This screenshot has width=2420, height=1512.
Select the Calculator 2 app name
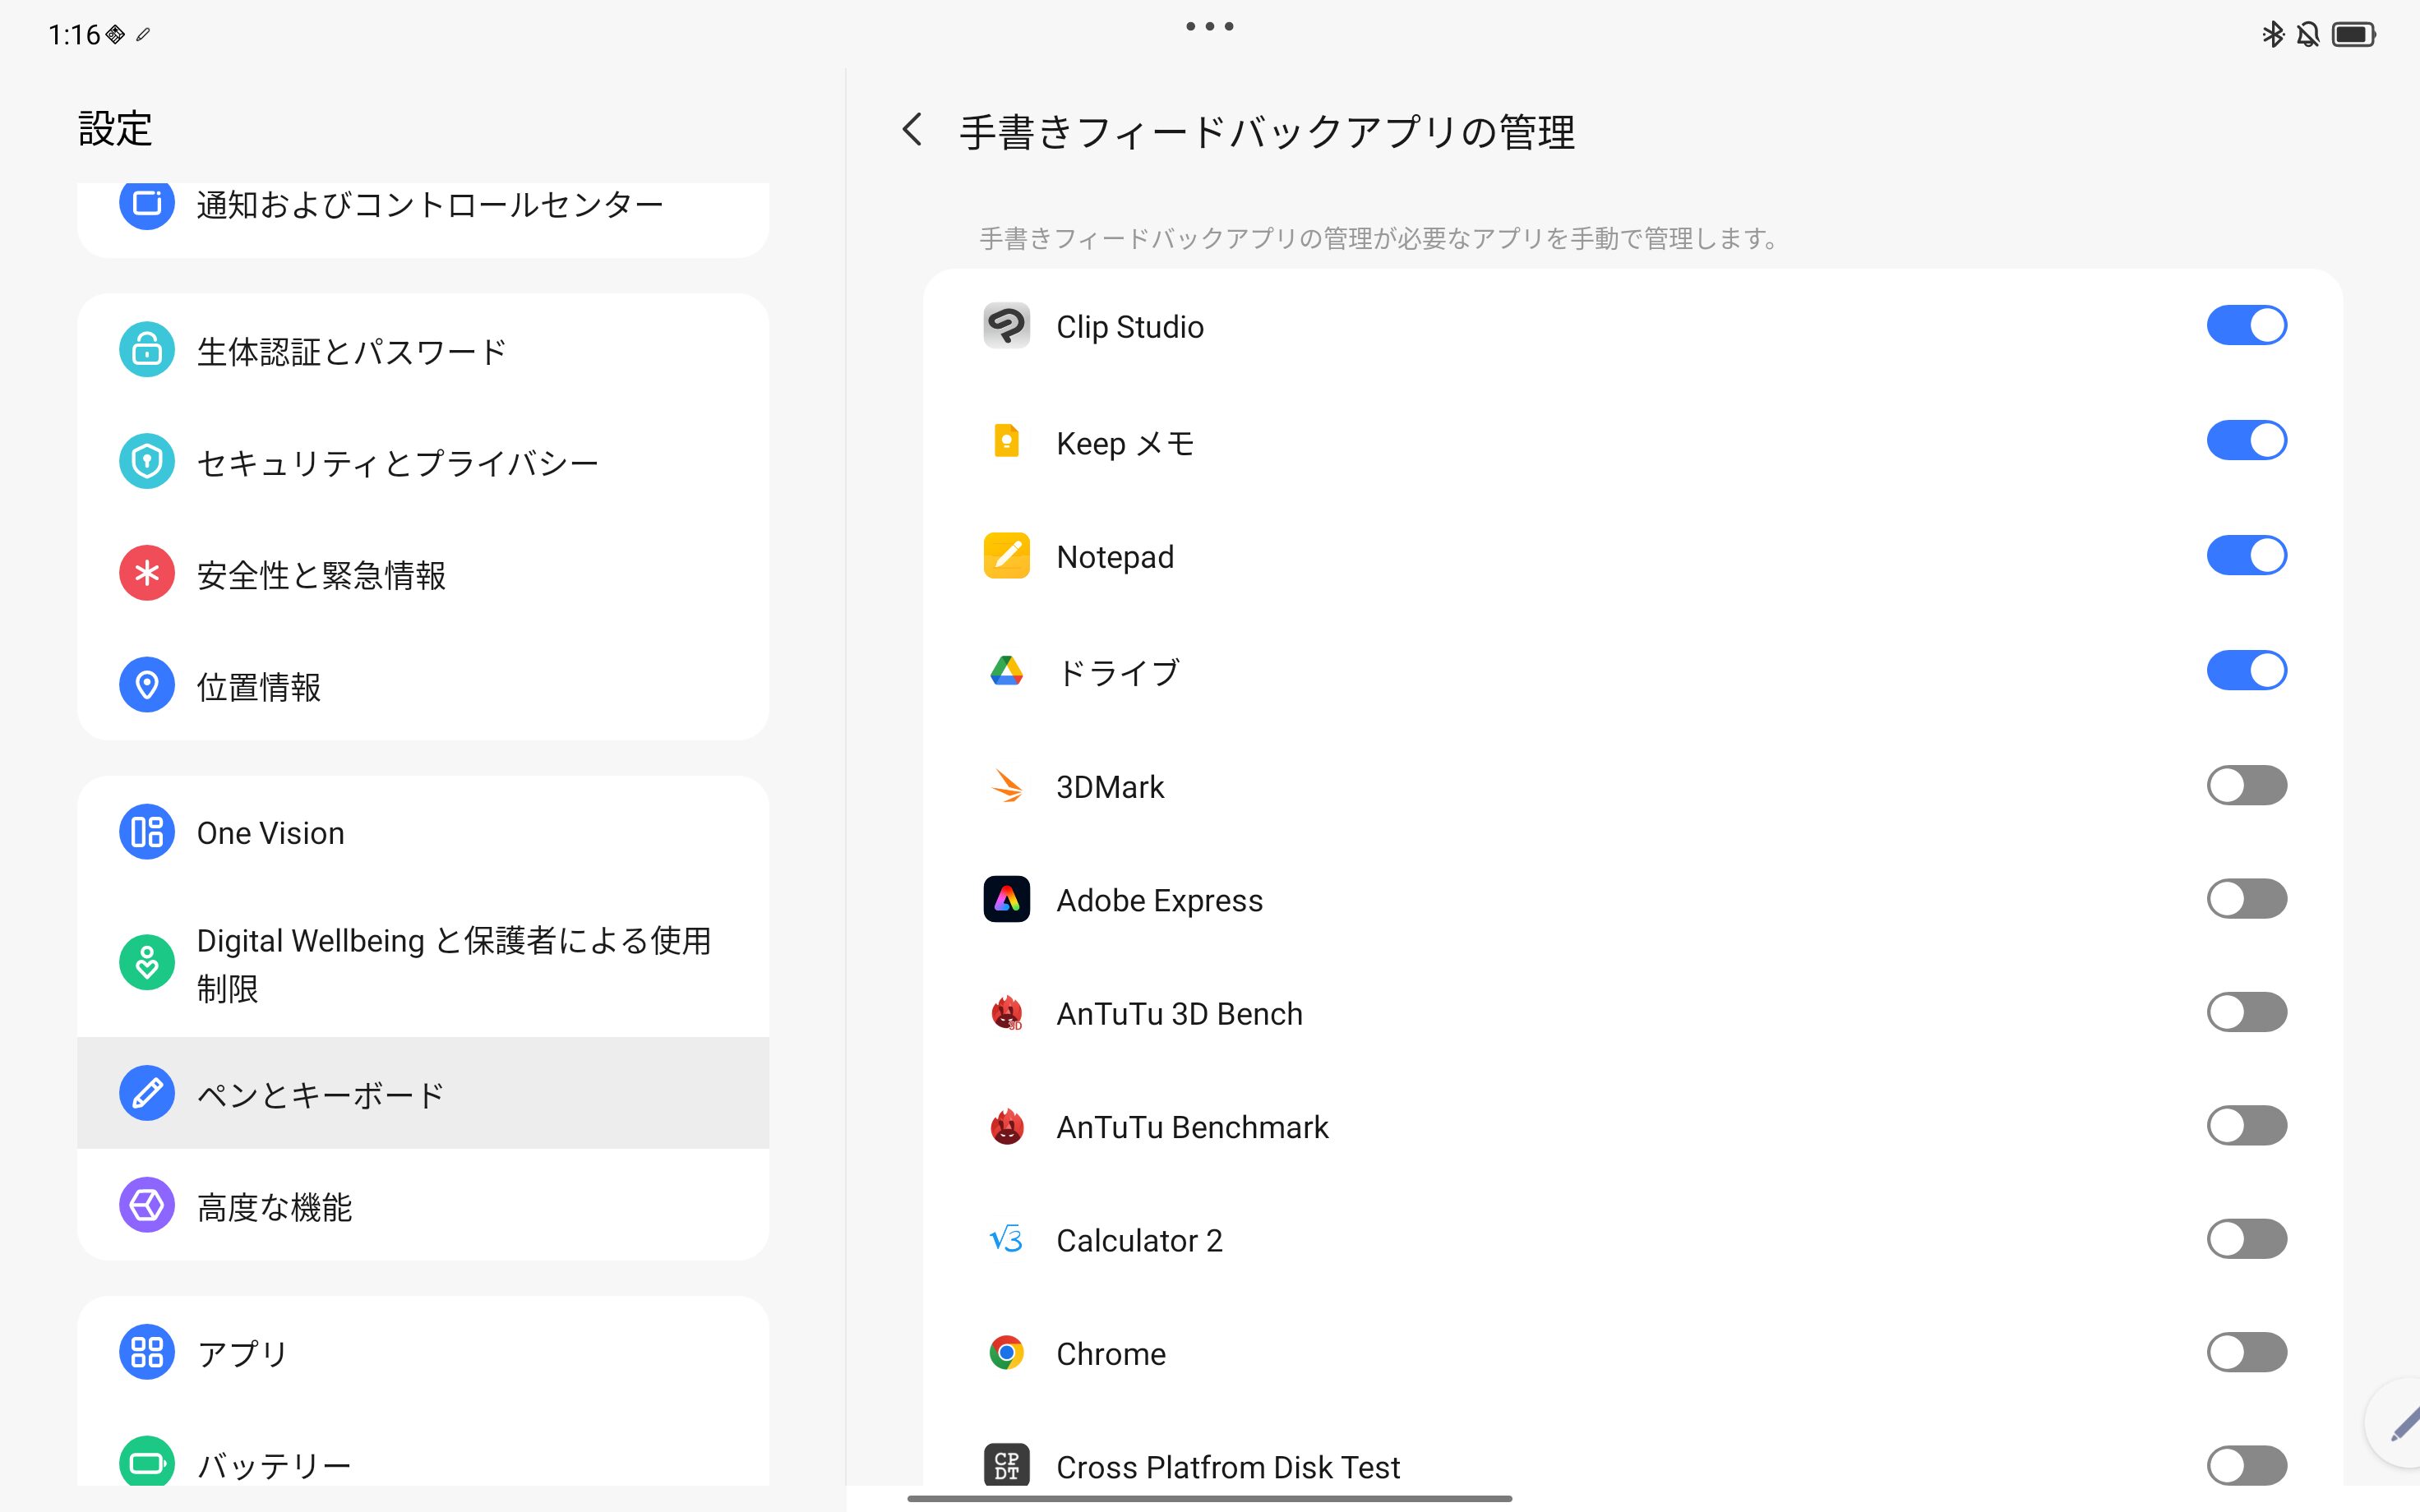coord(1139,1240)
